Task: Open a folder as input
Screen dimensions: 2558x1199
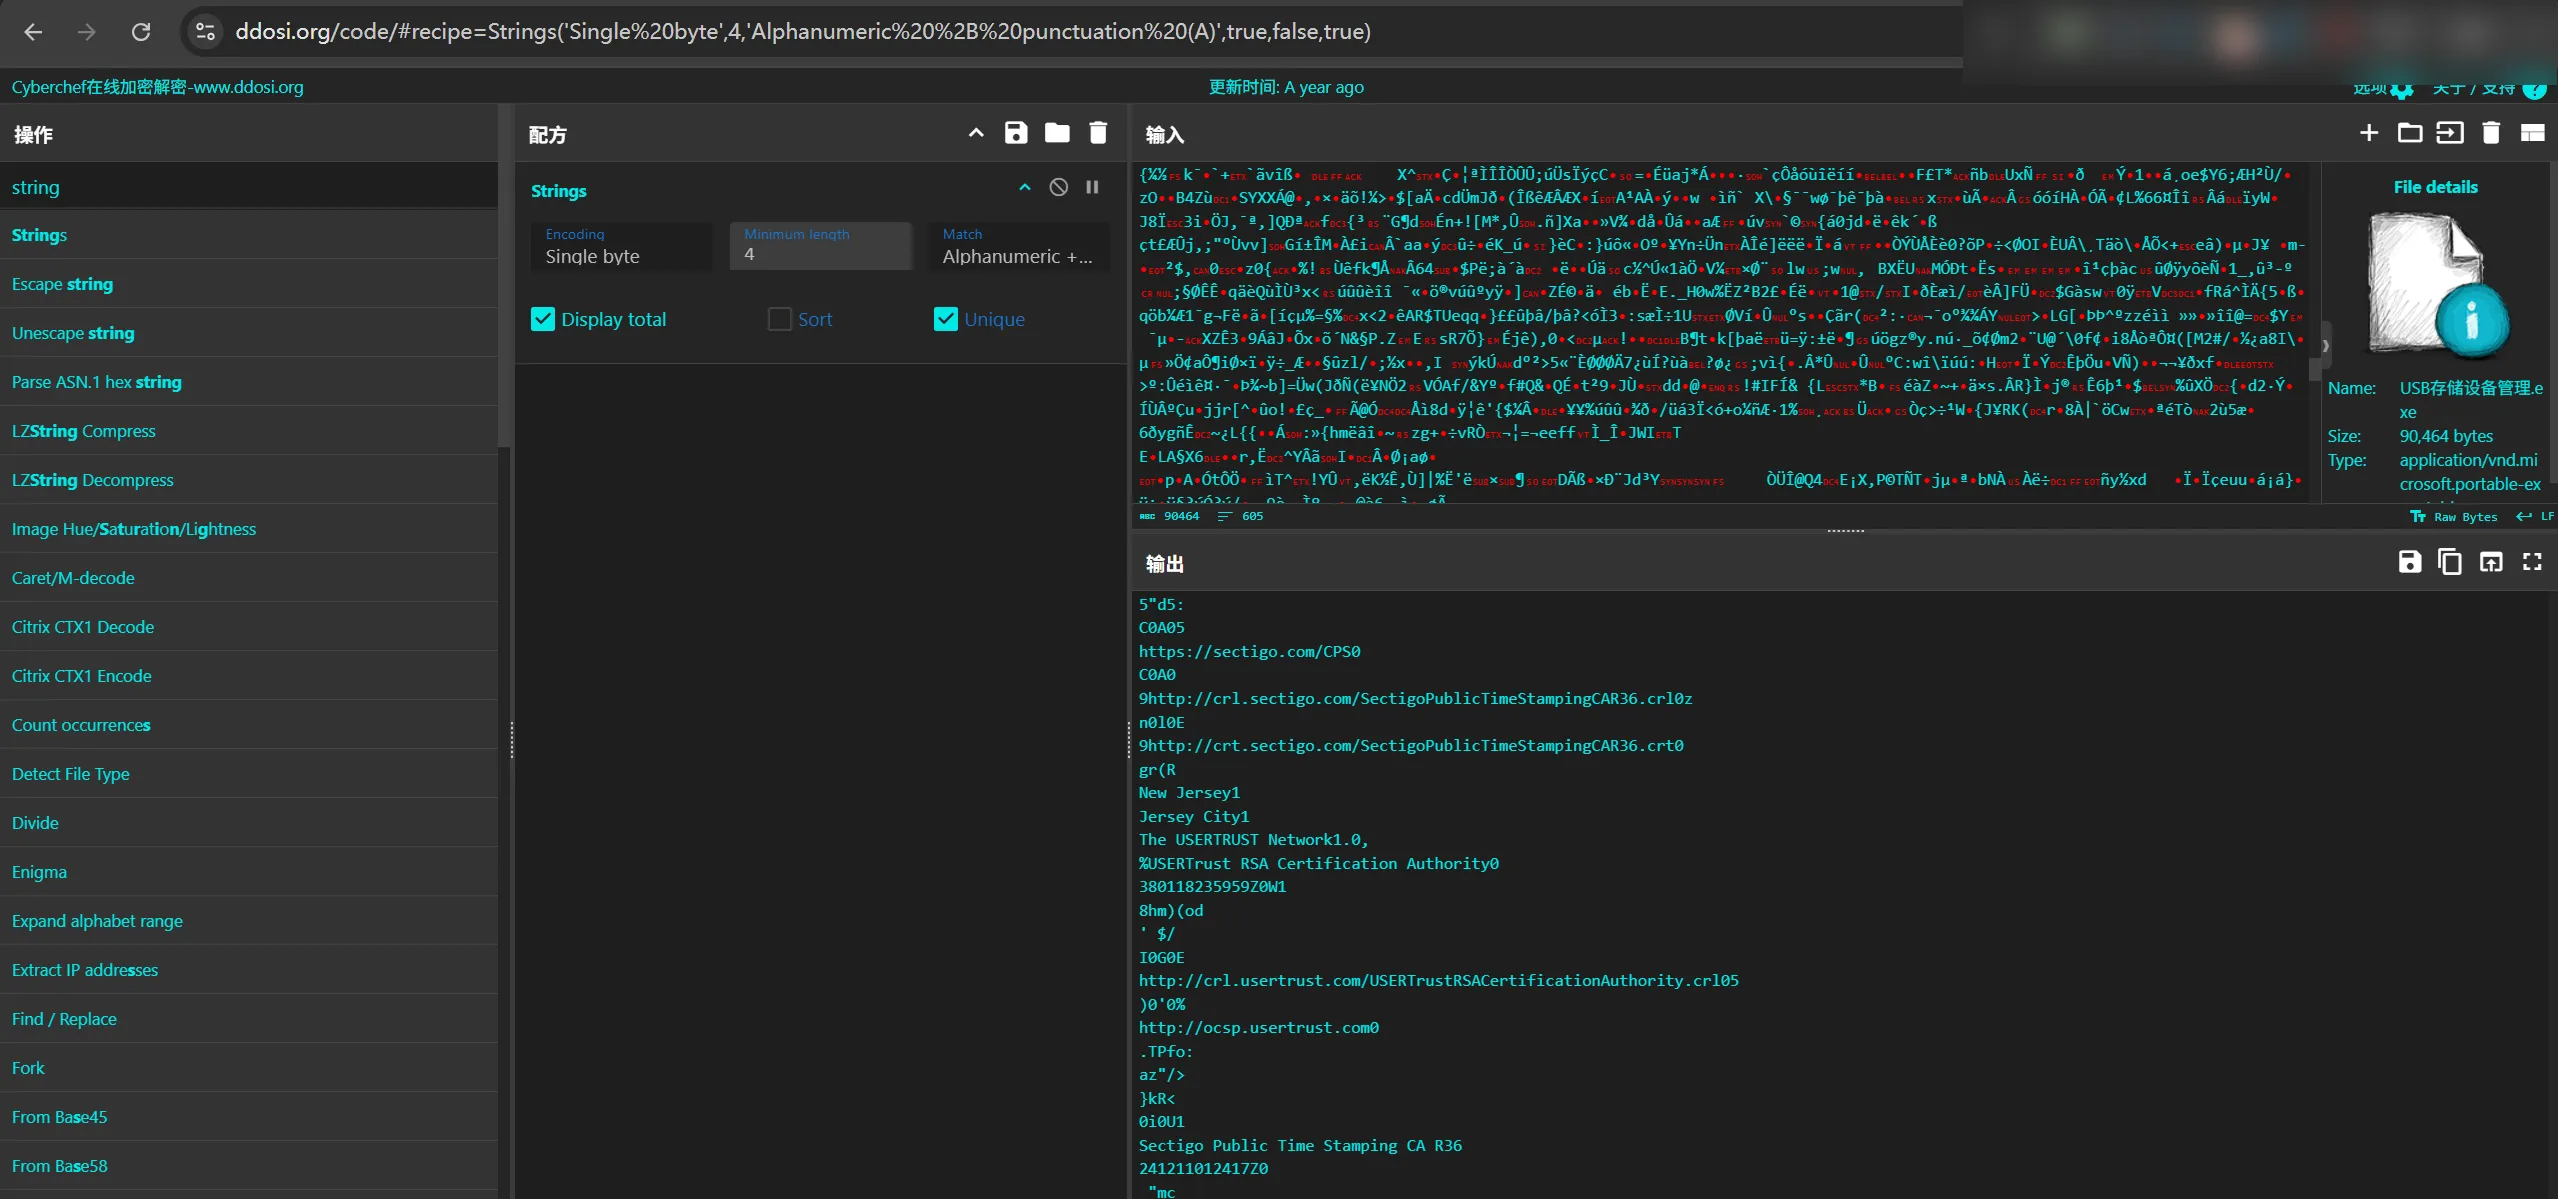Action: tap(2410, 133)
